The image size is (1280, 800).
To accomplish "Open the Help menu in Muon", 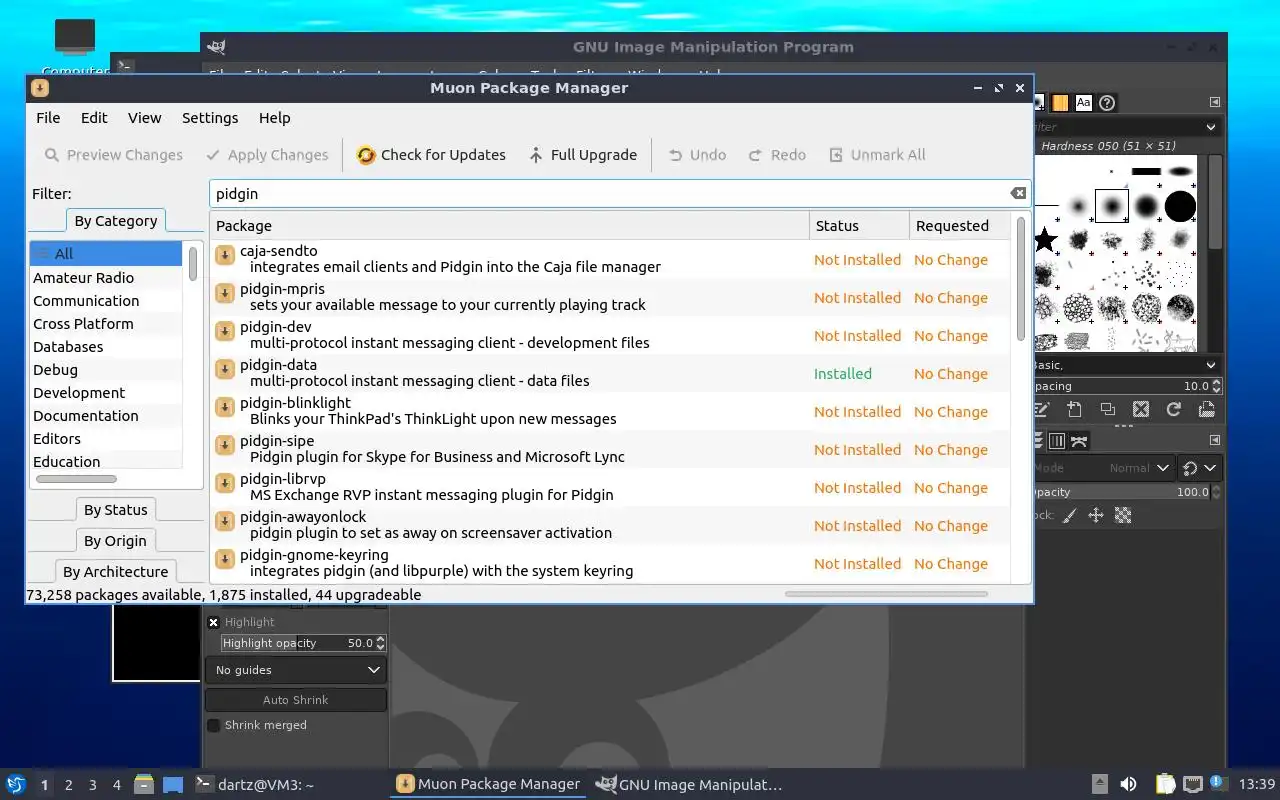I will click(x=274, y=117).
